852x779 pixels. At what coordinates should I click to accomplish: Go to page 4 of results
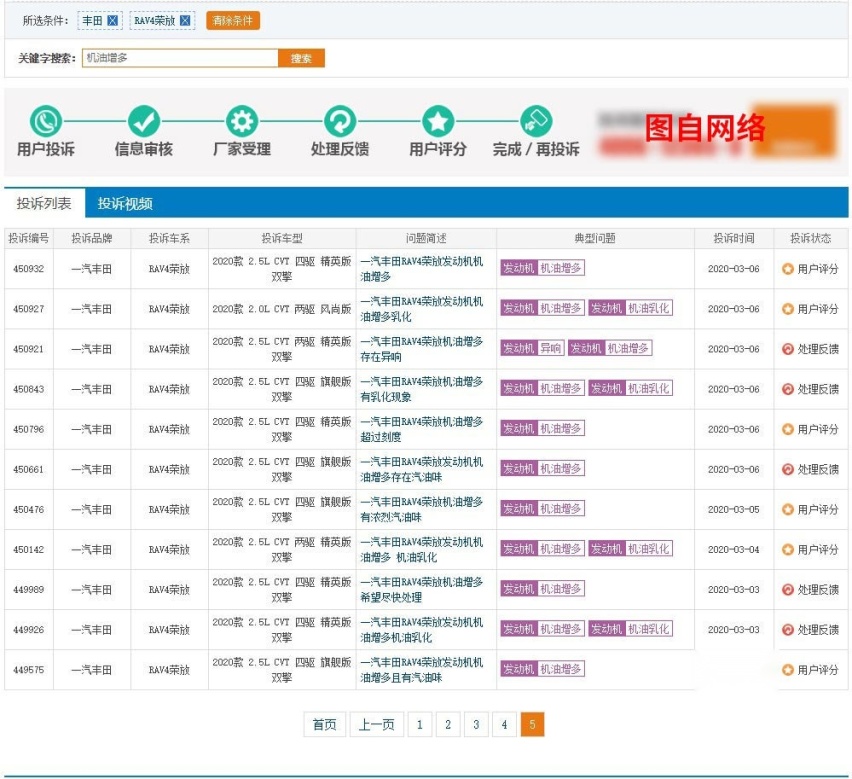(504, 725)
